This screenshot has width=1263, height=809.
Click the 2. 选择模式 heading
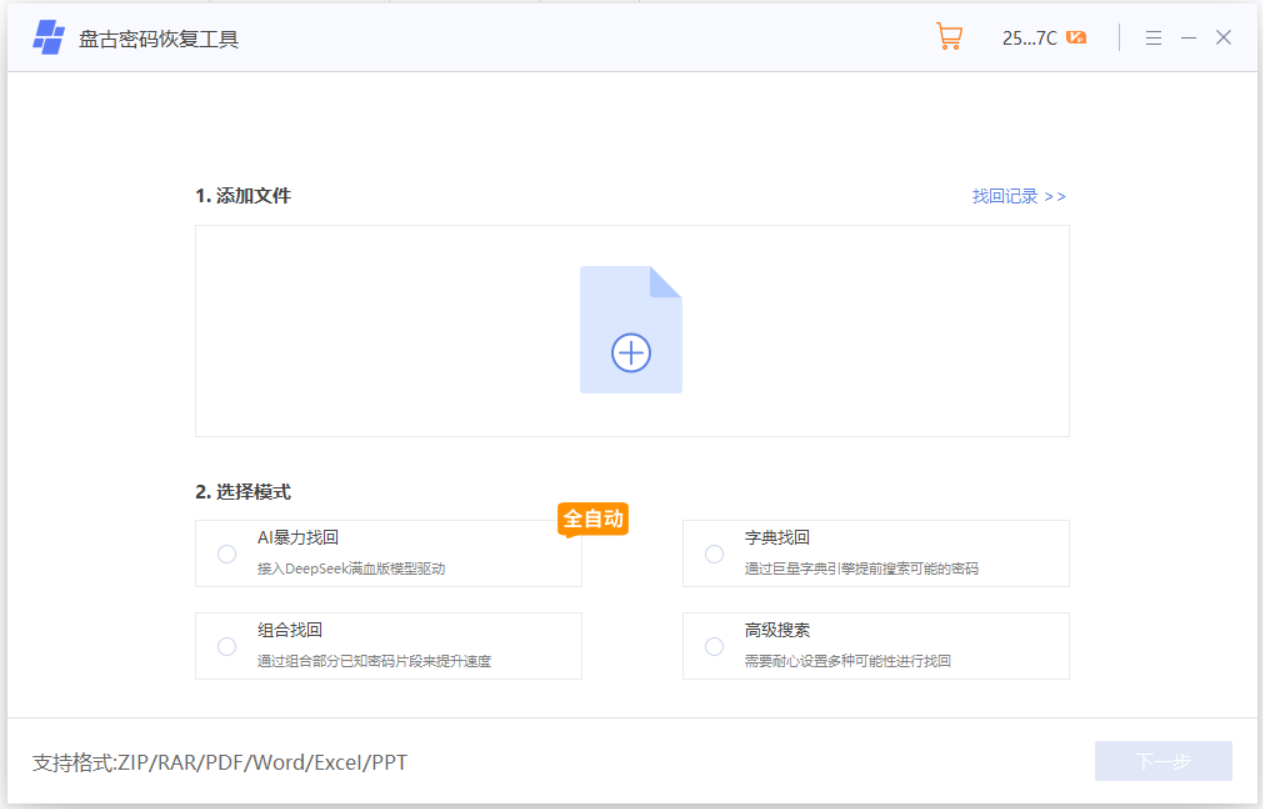(x=243, y=492)
